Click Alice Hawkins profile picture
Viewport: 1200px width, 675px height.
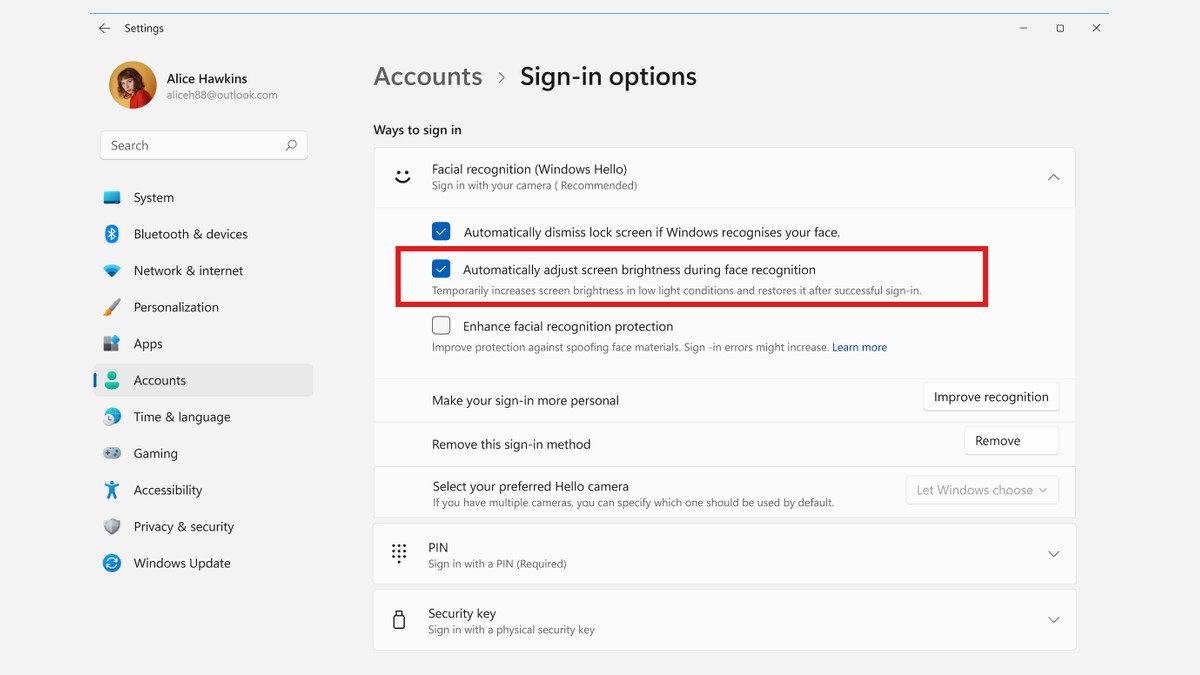coord(133,85)
